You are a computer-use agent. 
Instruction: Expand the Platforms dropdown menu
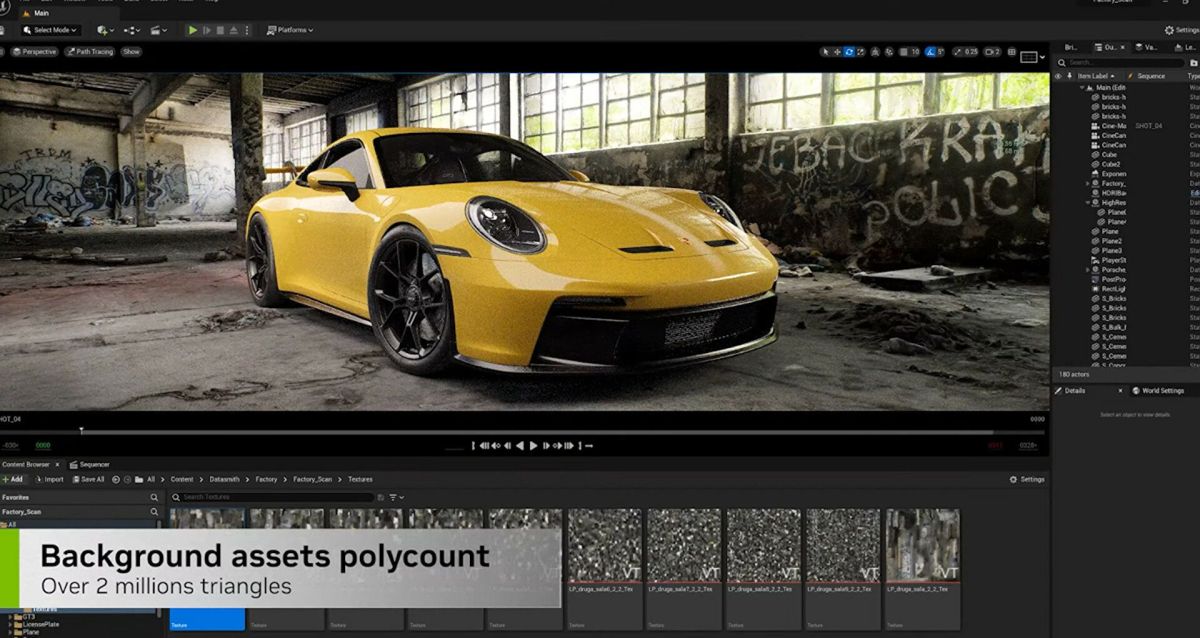[x=290, y=30]
